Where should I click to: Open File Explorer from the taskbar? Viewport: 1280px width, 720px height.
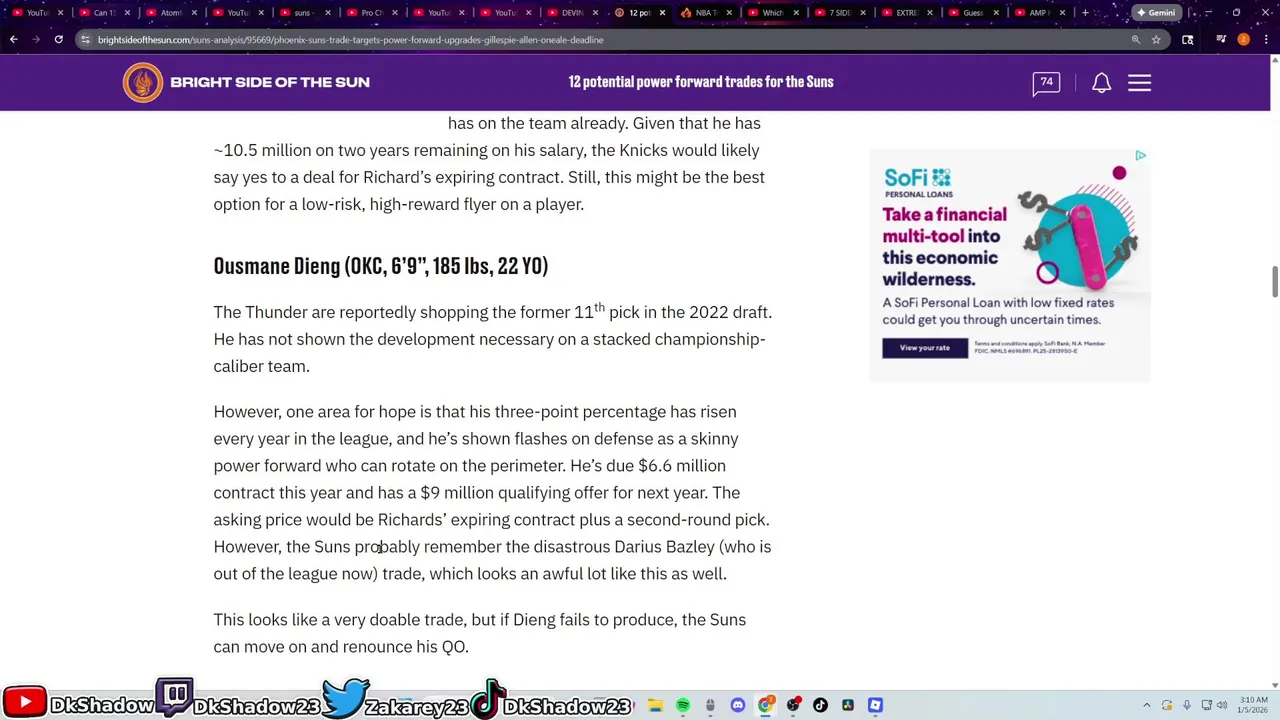pyautogui.click(x=656, y=705)
